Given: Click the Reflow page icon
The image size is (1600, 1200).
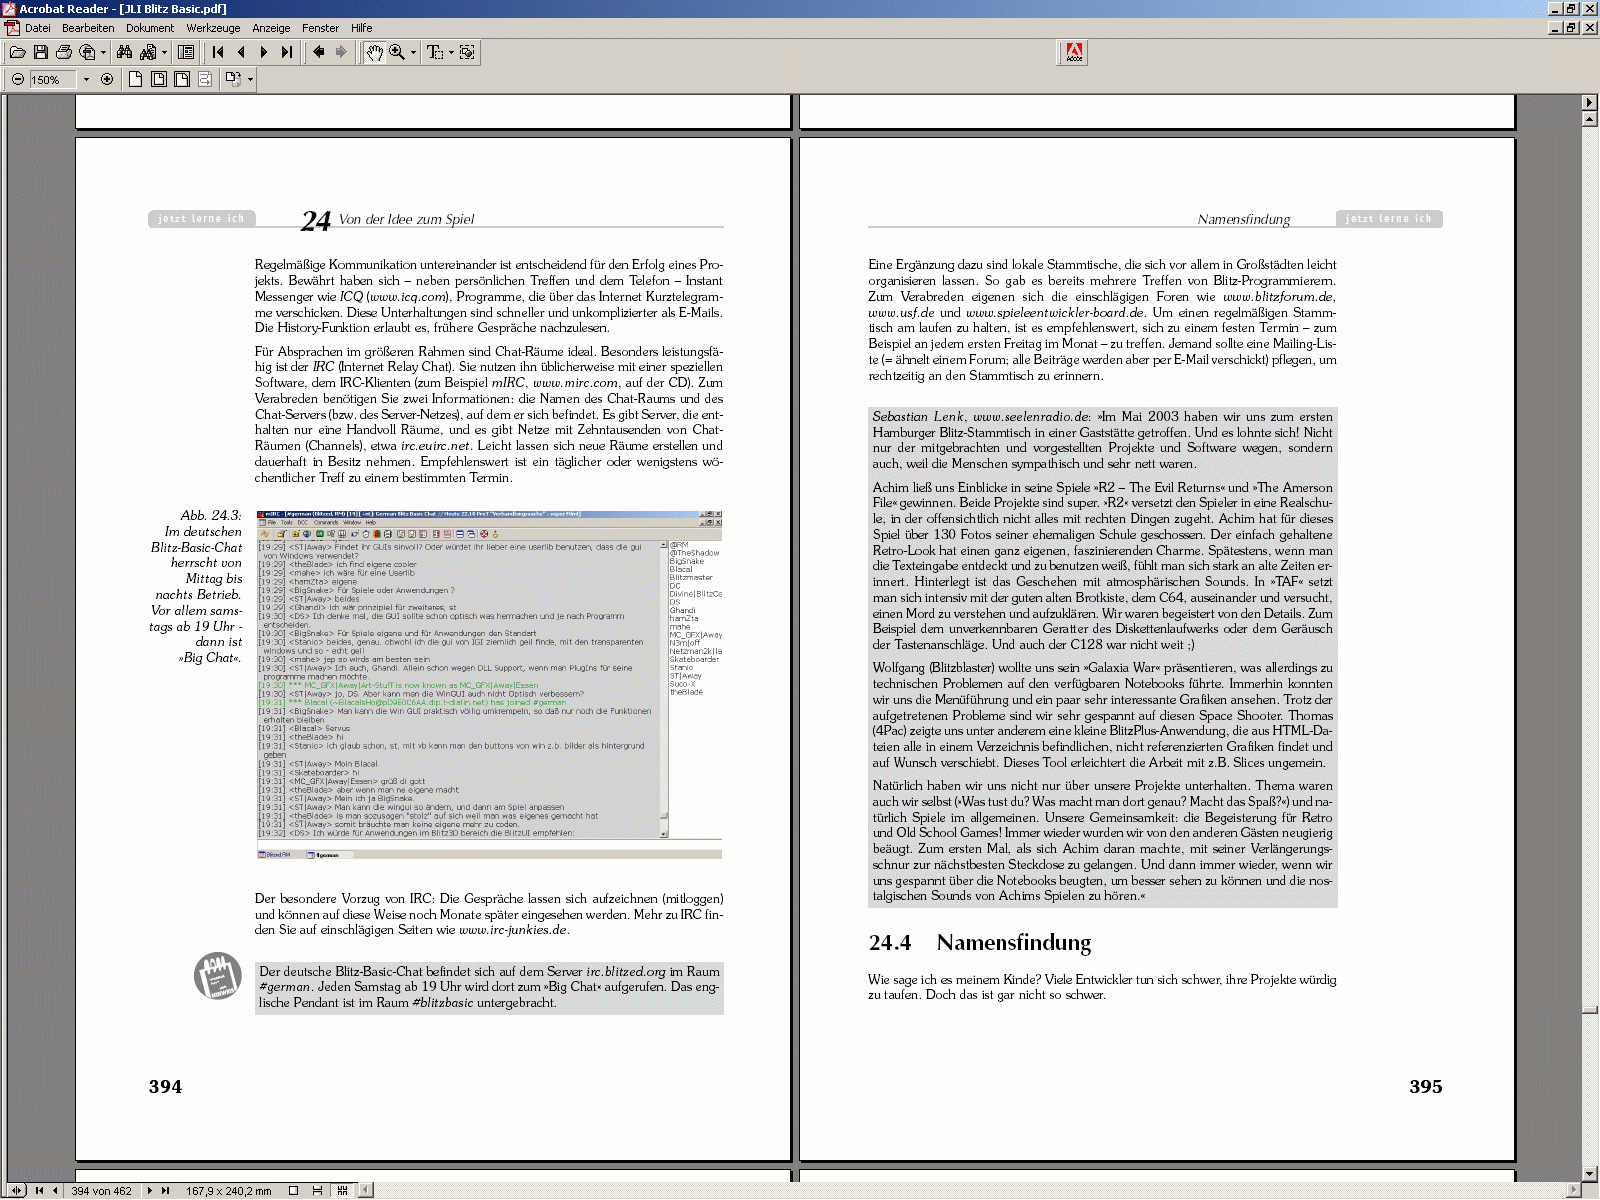Looking at the screenshot, I should (x=205, y=79).
